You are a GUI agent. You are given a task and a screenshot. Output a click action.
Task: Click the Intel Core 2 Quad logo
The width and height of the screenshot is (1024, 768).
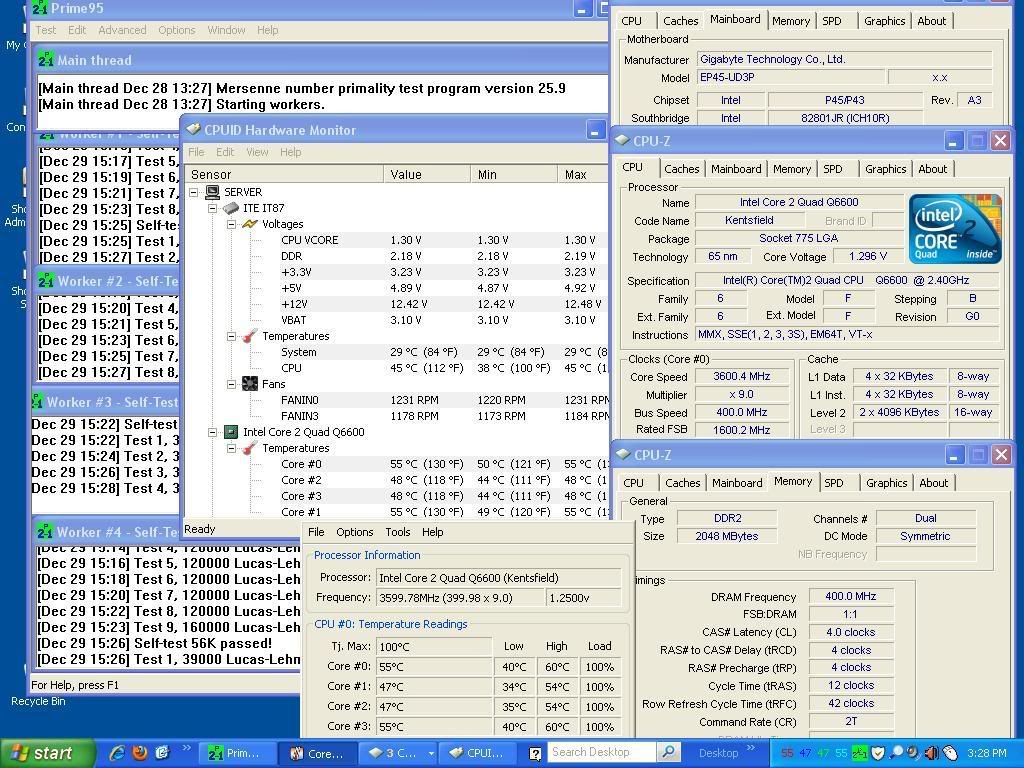(955, 229)
